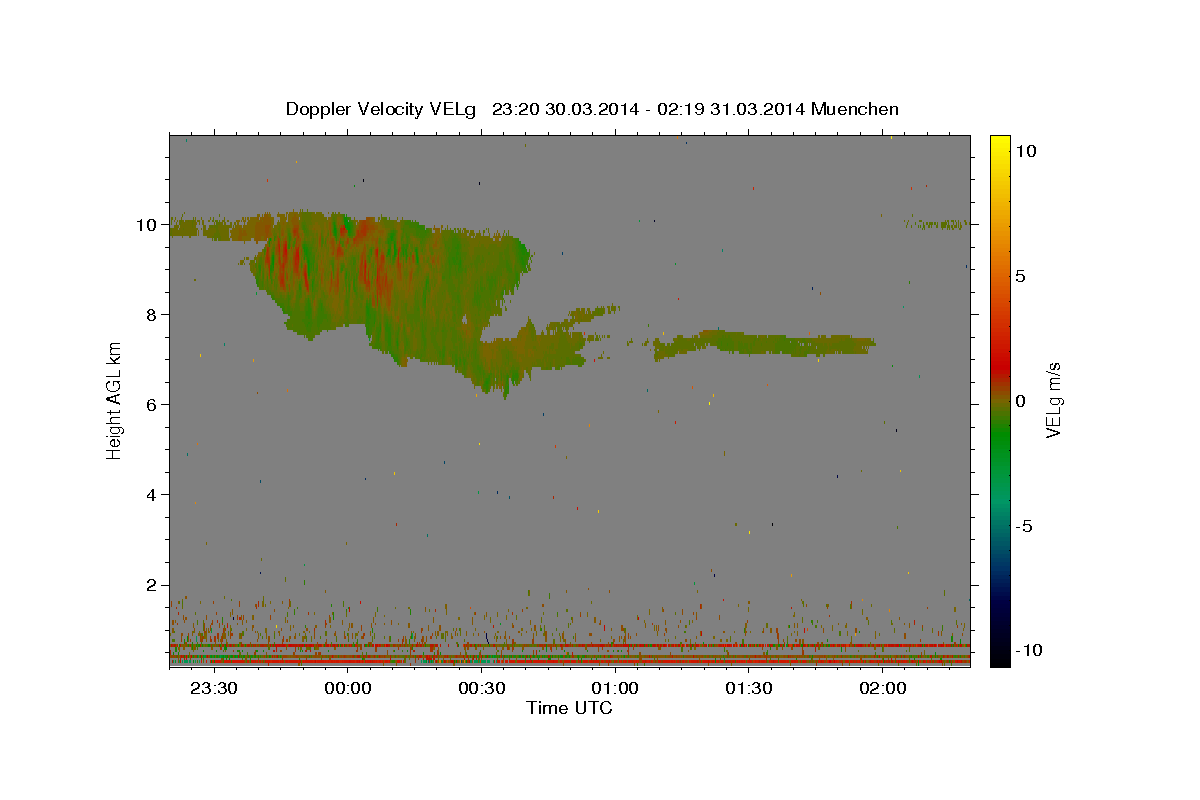Click the 'Muenchen' location text in title
The width and height of the screenshot is (1200, 800).
855,109
